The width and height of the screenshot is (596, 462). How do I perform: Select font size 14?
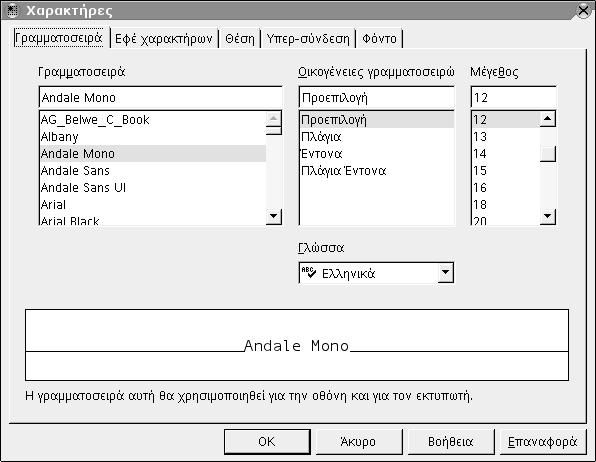(x=506, y=154)
